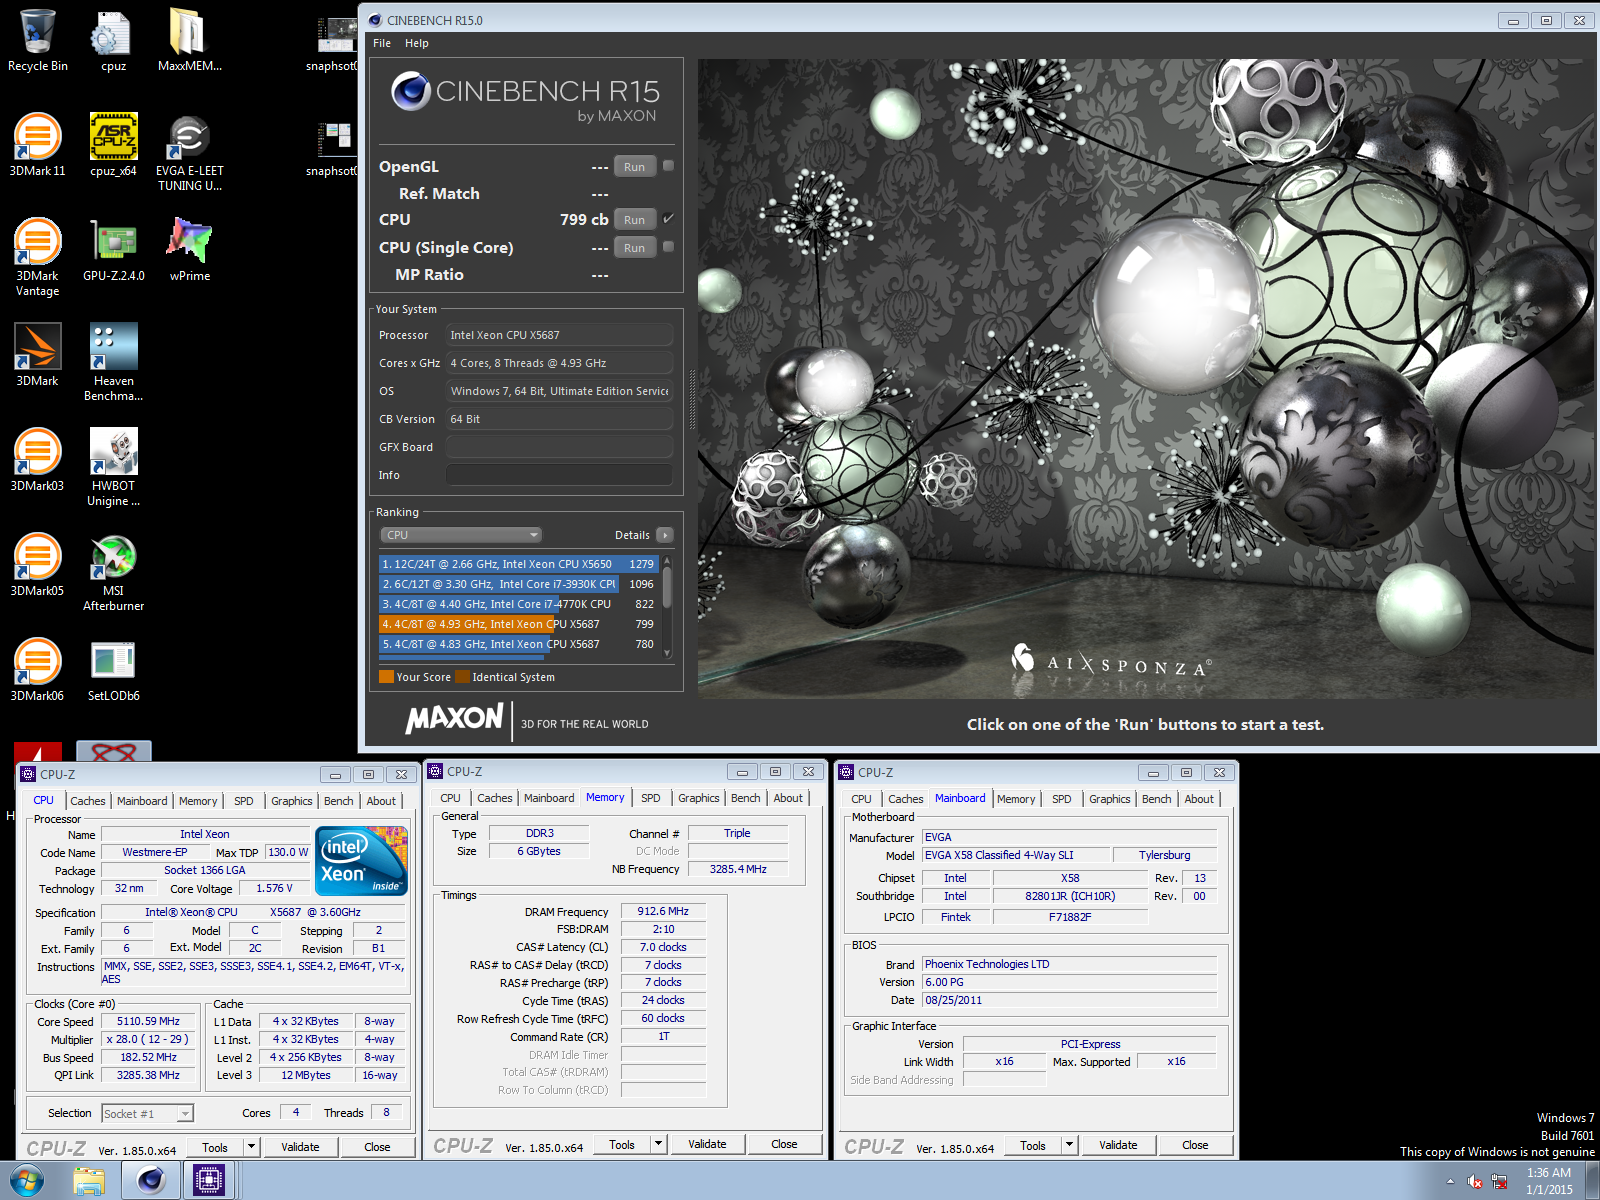Open 3DMark06 desktop icon

38,670
